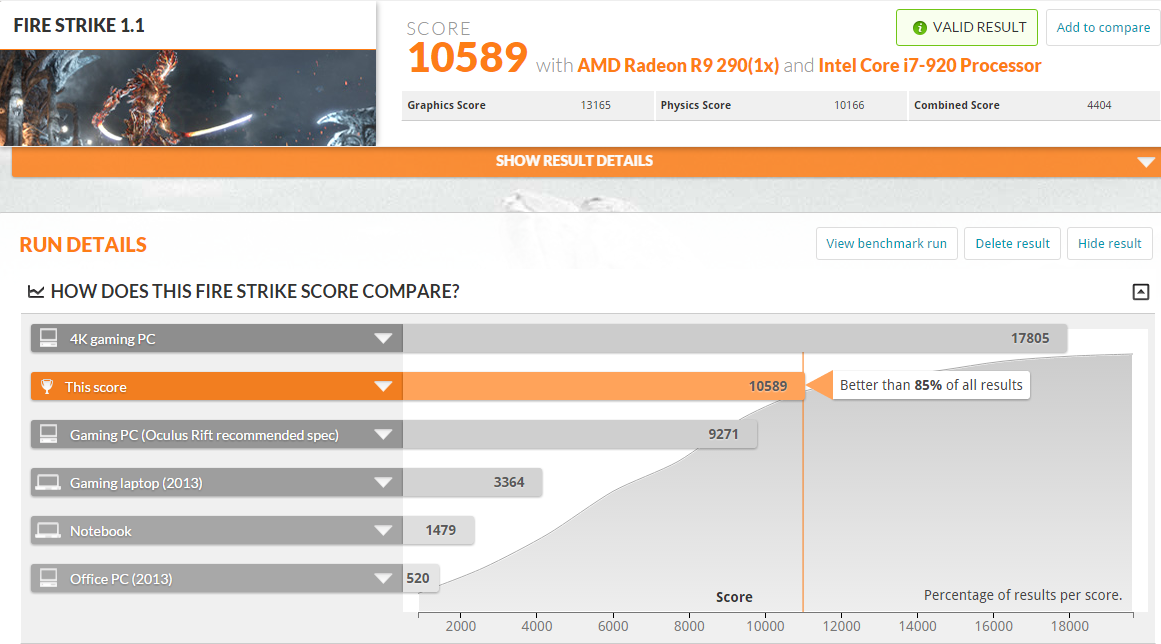Click the large 10589 overall score
This screenshot has width=1161, height=644.
pyautogui.click(x=467, y=58)
